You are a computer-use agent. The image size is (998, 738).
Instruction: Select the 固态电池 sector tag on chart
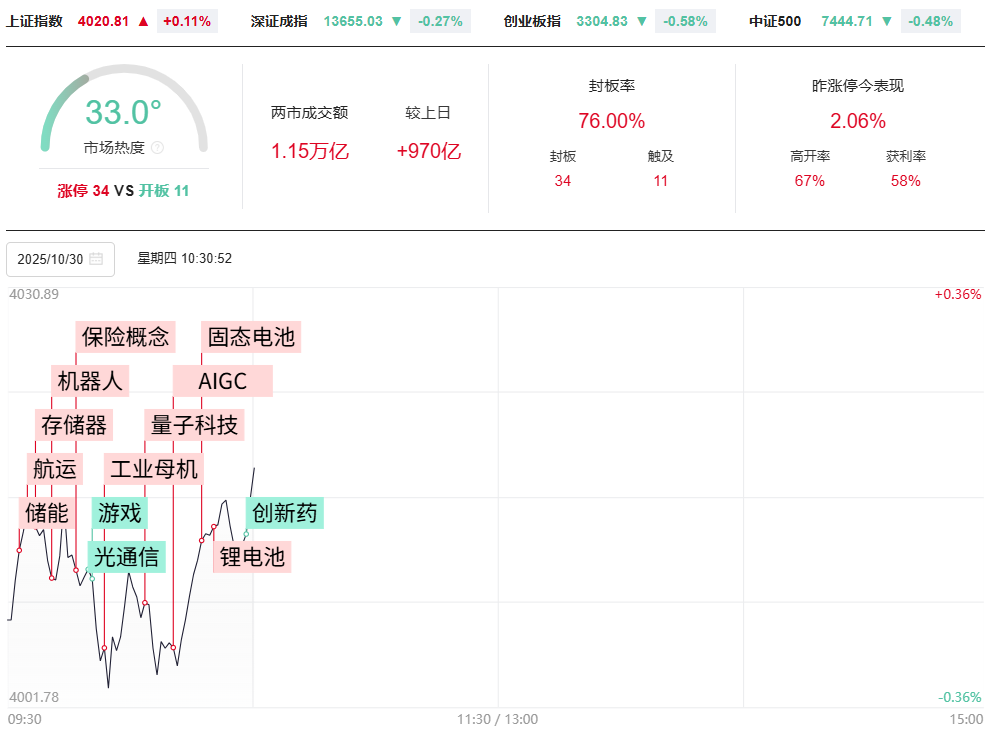[x=251, y=337]
